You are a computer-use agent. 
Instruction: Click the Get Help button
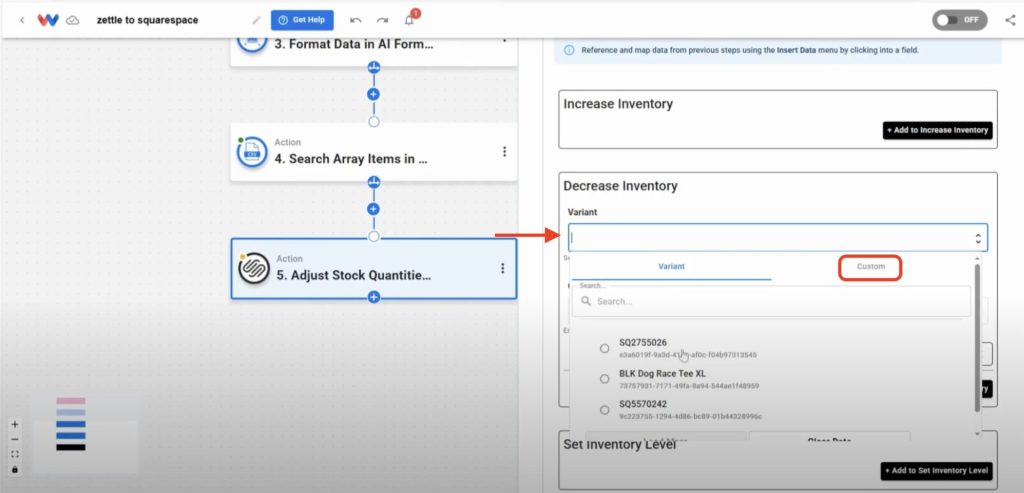point(302,20)
